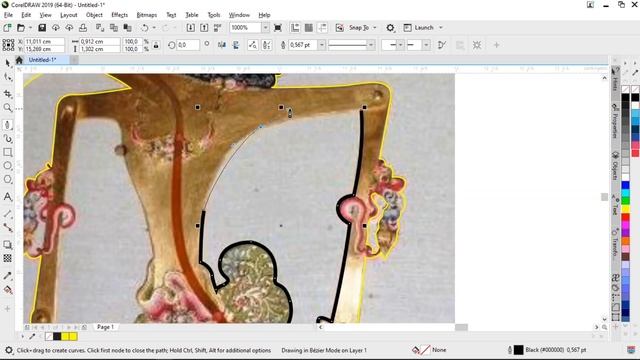Image resolution: width=640 pixels, height=360 pixels.
Task: Select the Zoom tool
Action: point(7,108)
